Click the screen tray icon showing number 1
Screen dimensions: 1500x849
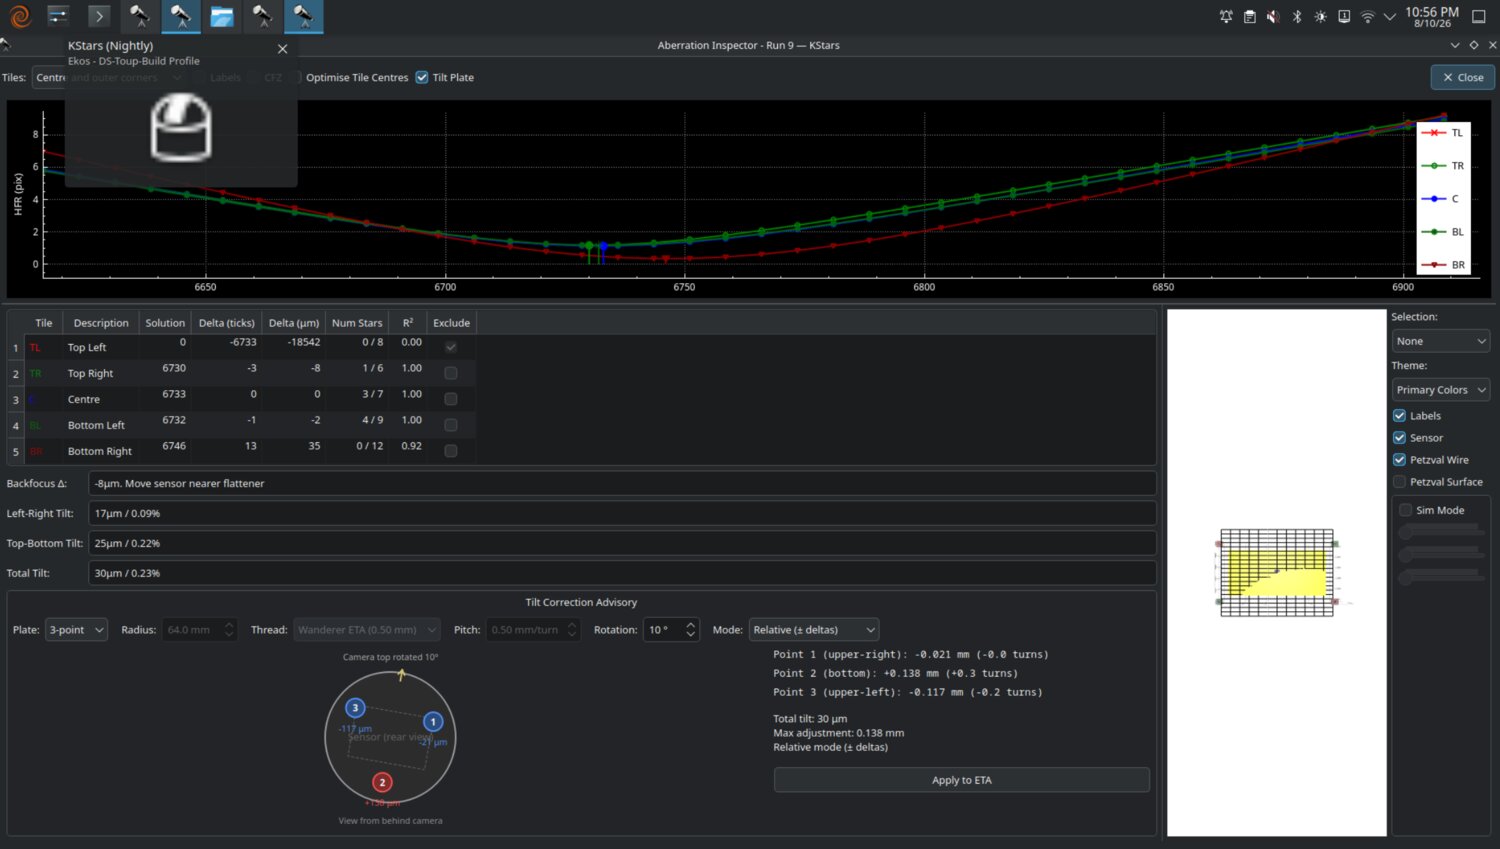tap(1344, 17)
